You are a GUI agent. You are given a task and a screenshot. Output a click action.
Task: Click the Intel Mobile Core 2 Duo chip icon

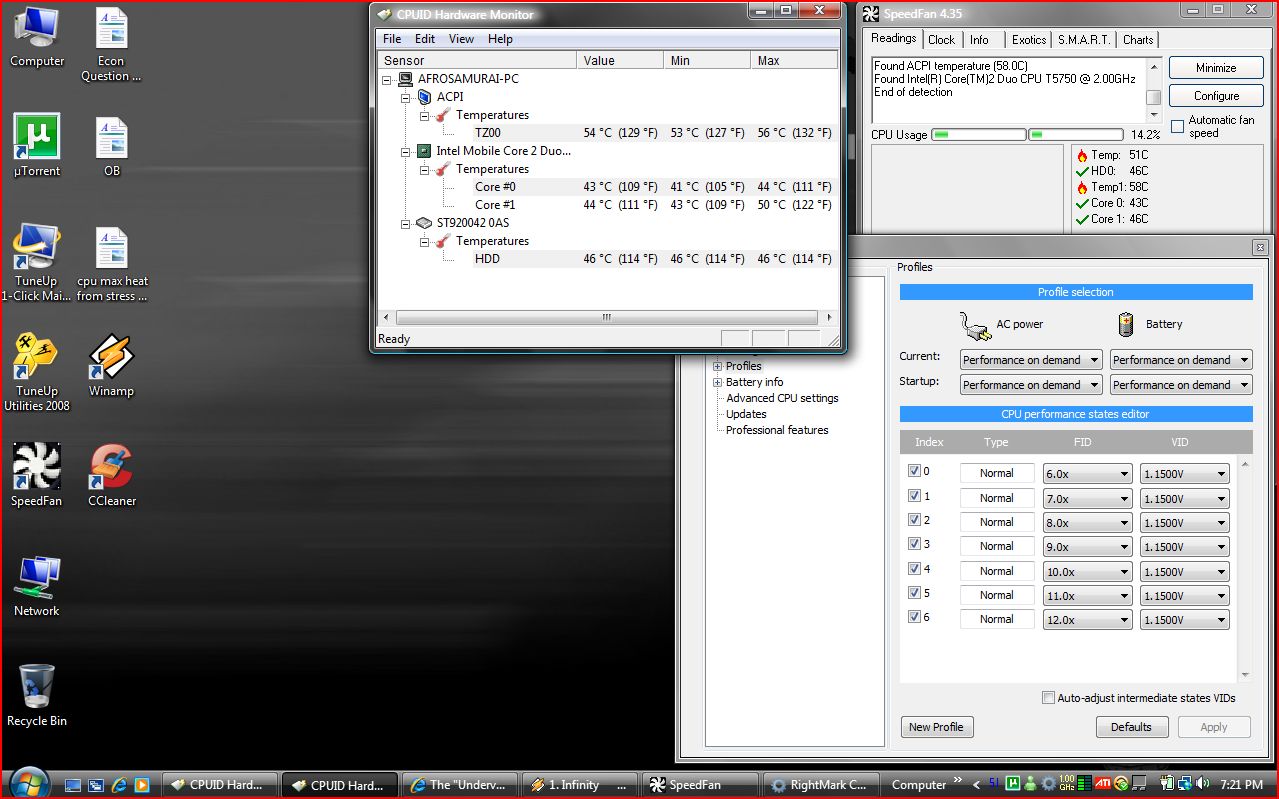click(x=424, y=151)
